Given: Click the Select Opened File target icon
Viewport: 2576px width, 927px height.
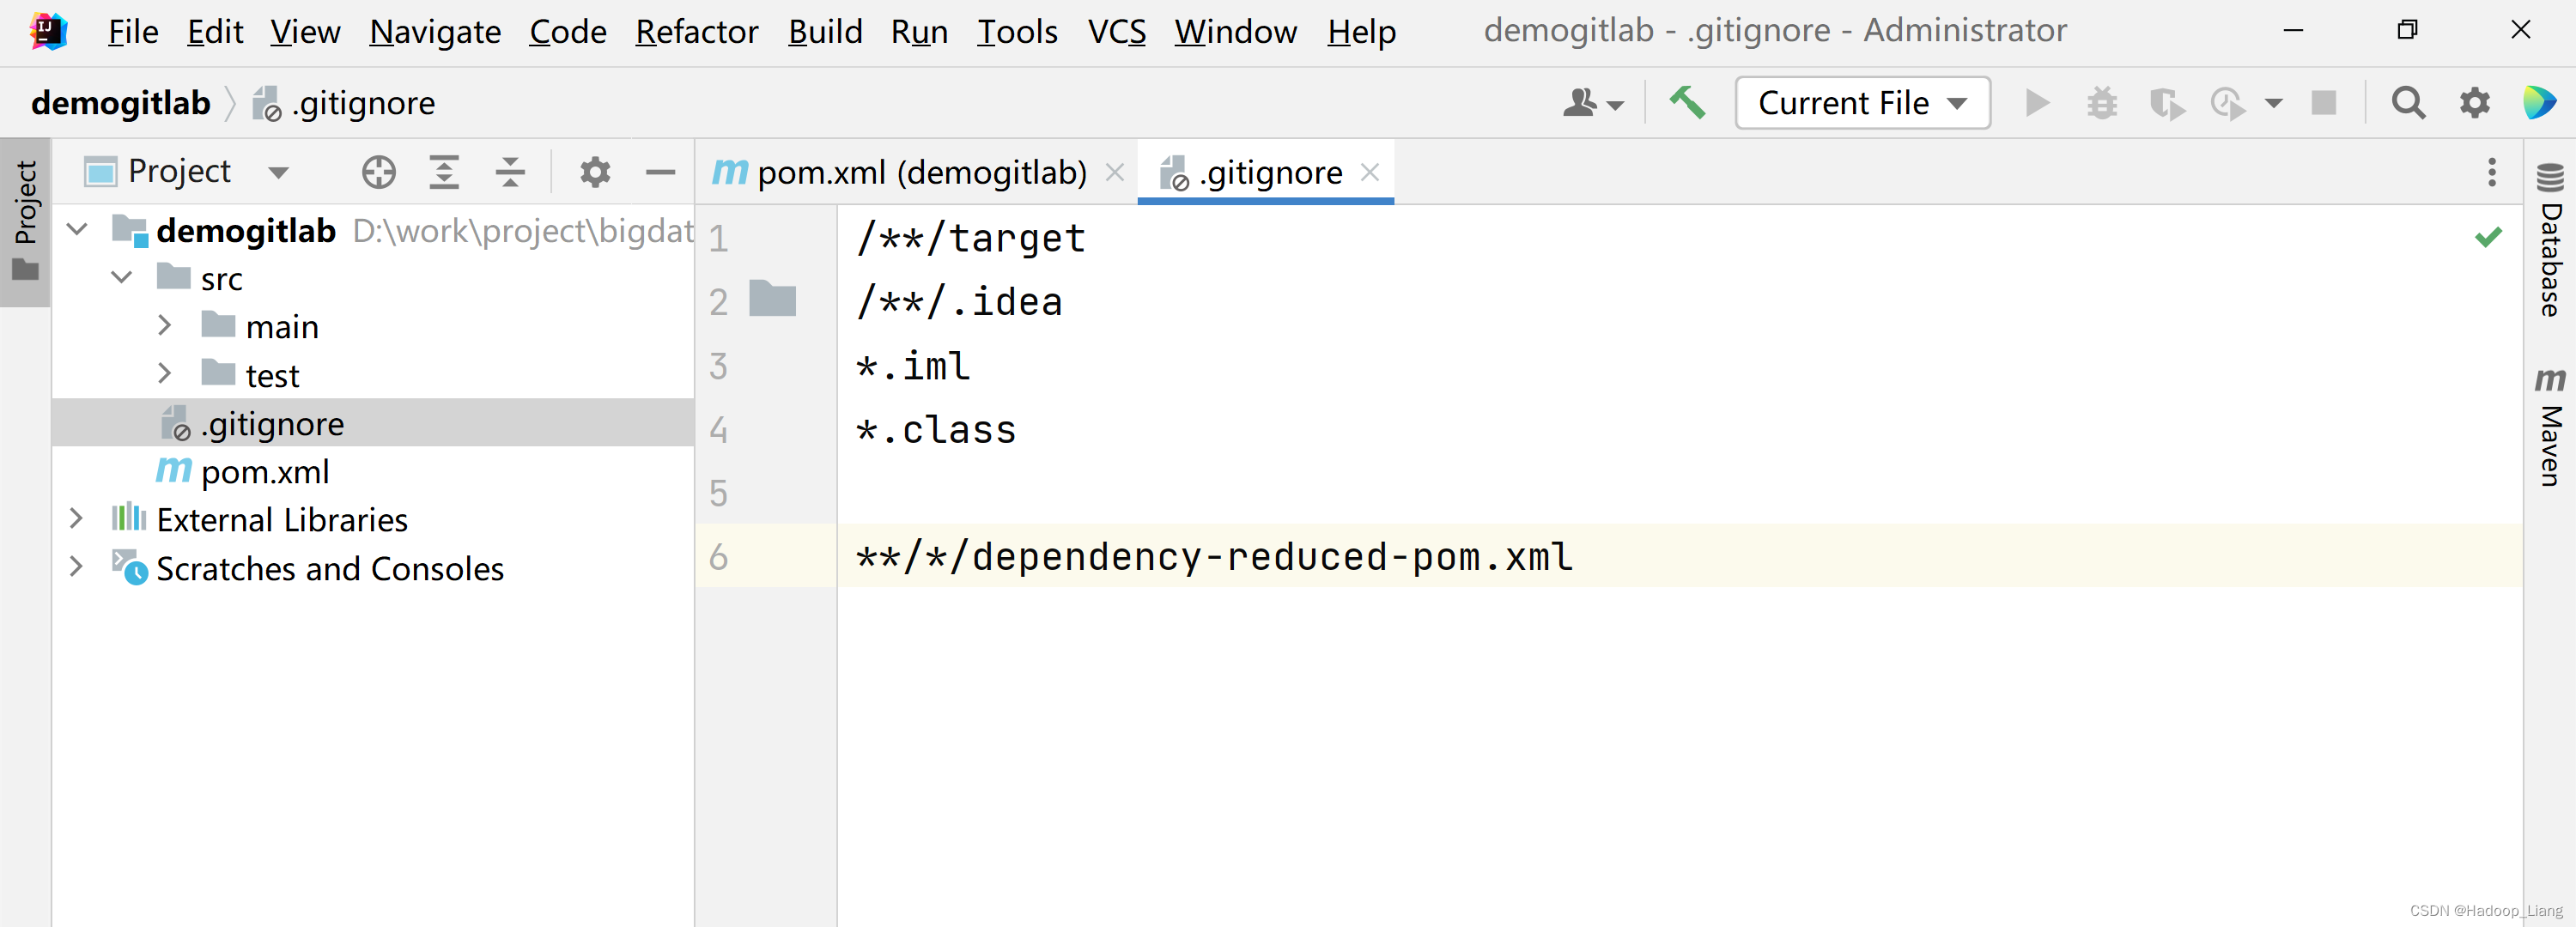Looking at the screenshot, I should tap(378, 172).
